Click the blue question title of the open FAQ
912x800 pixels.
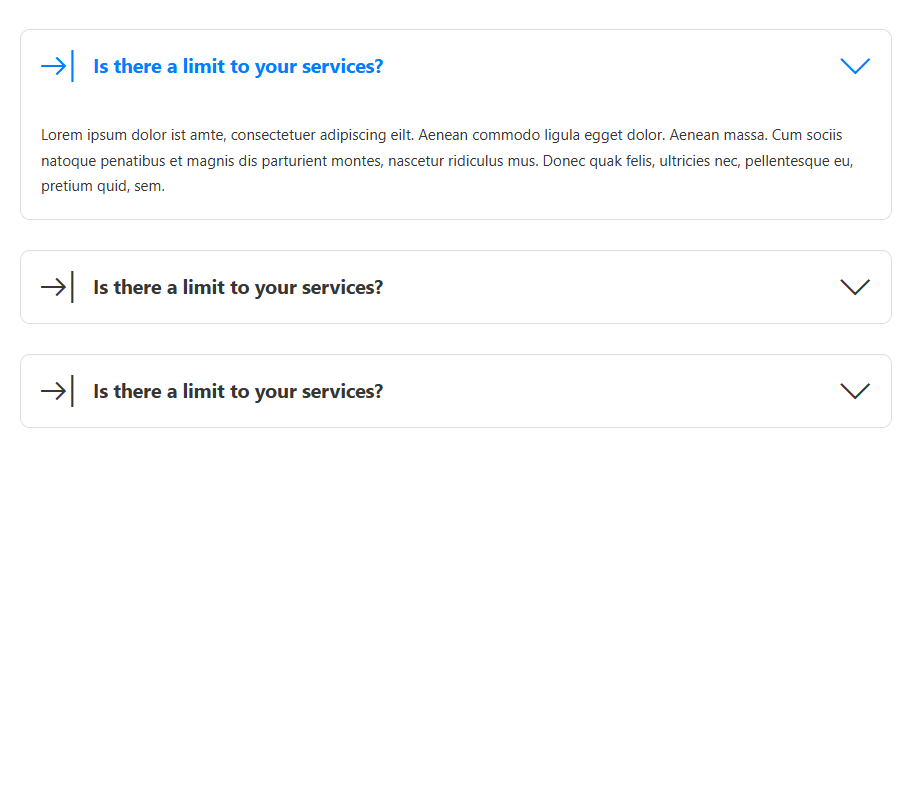238,67
